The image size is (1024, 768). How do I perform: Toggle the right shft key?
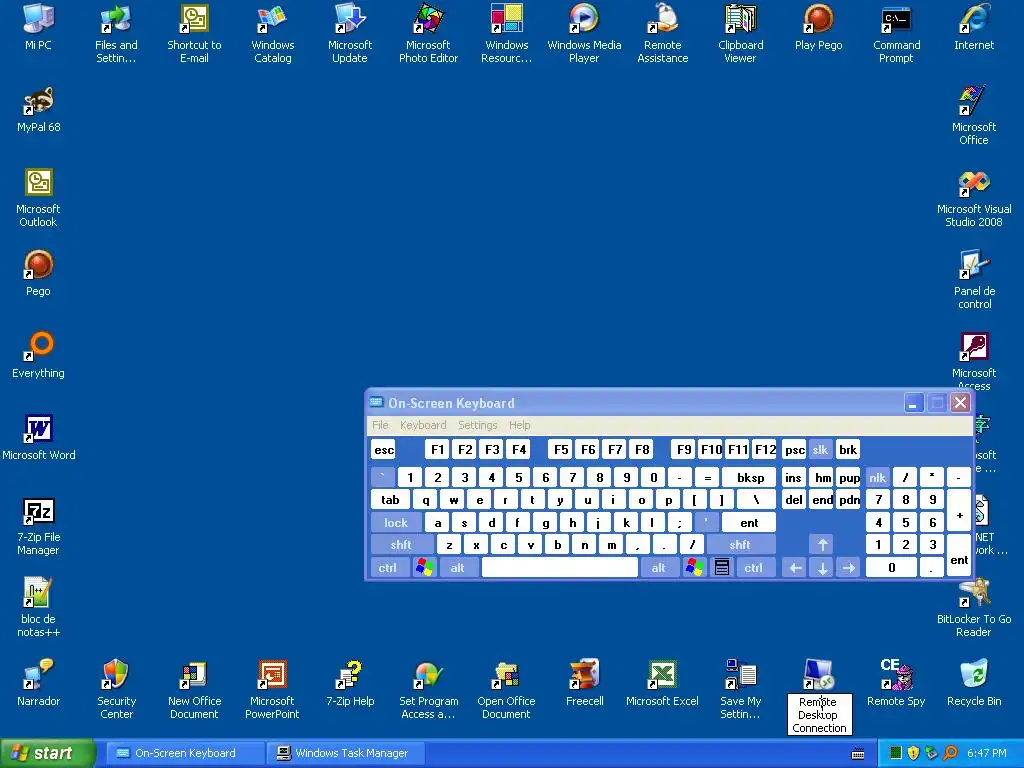(740, 545)
